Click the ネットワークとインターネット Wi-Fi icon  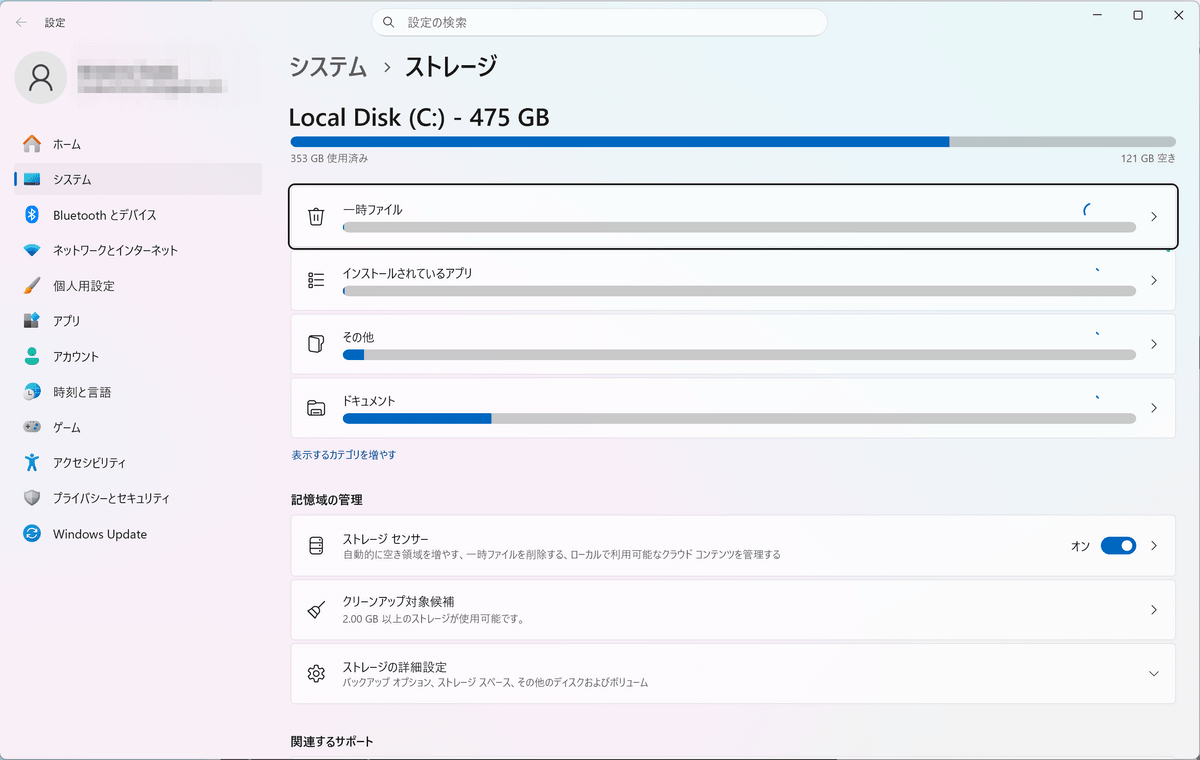coord(32,250)
